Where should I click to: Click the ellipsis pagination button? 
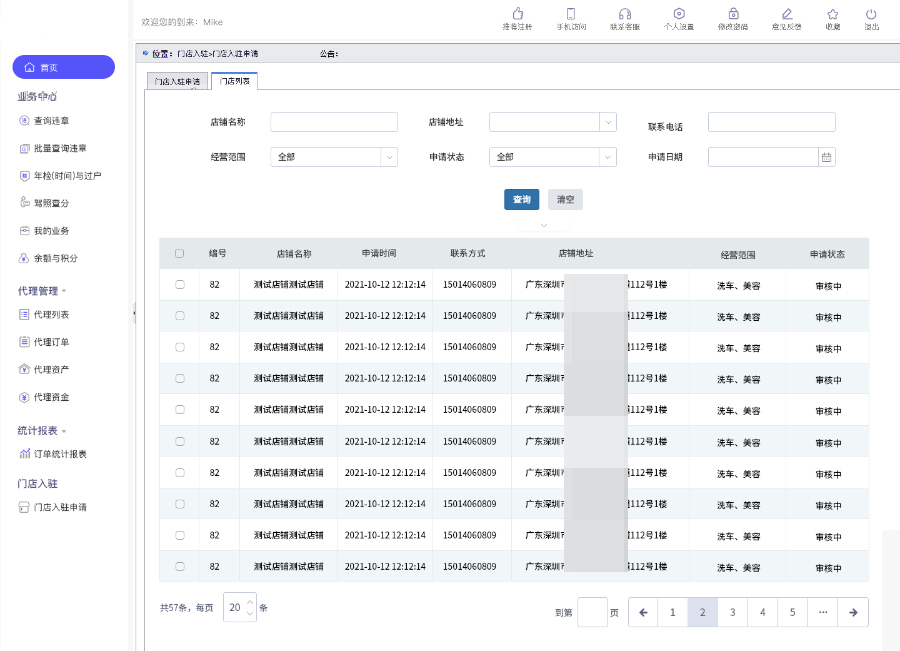pyautogui.click(x=823, y=613)
